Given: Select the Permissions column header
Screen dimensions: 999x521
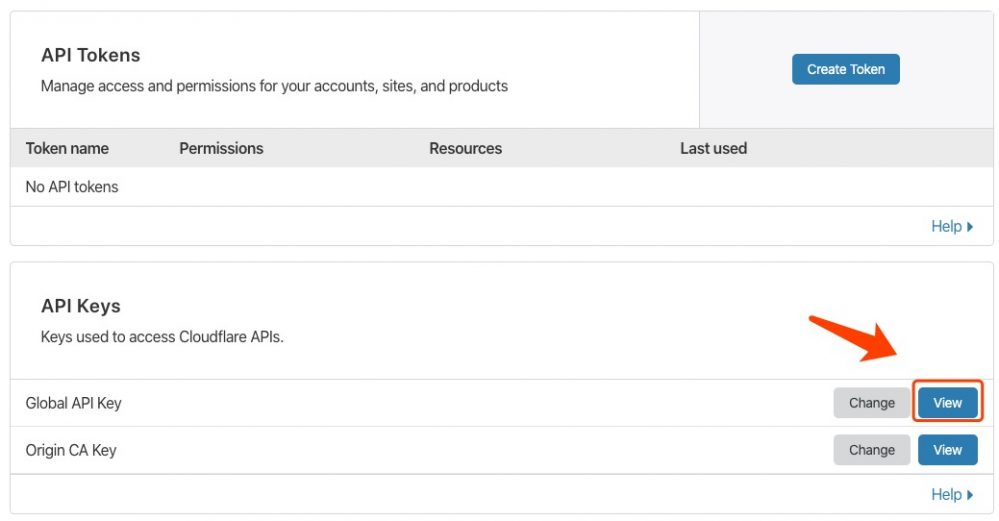Looking at the screenshot, I should [221, 148].
